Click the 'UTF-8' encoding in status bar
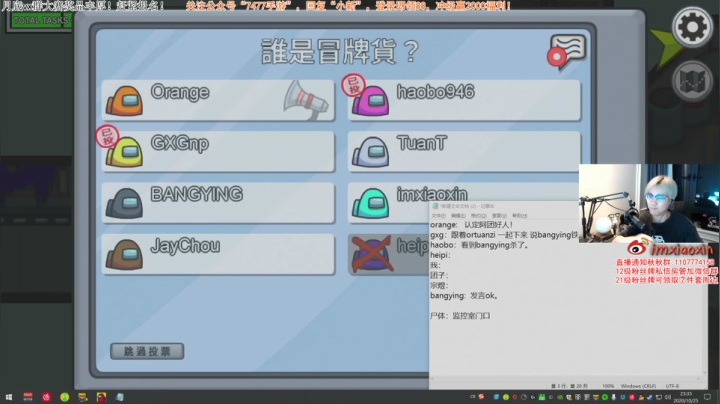Image resolution: width=720 pixels, height=404 pixels. [672, 386]
